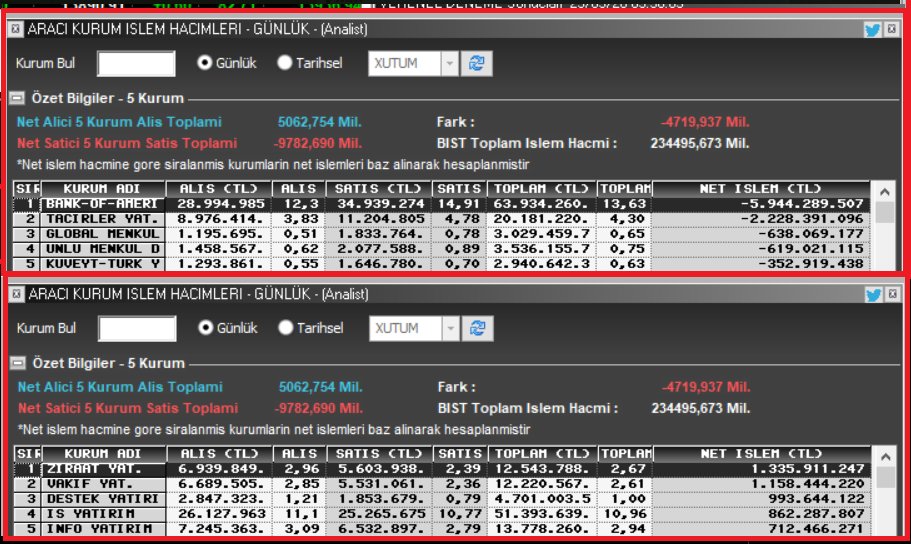Click the ALIS value 26.127.963
The height and width of the screenshot is (544, 911).
[x=222, y=514]
